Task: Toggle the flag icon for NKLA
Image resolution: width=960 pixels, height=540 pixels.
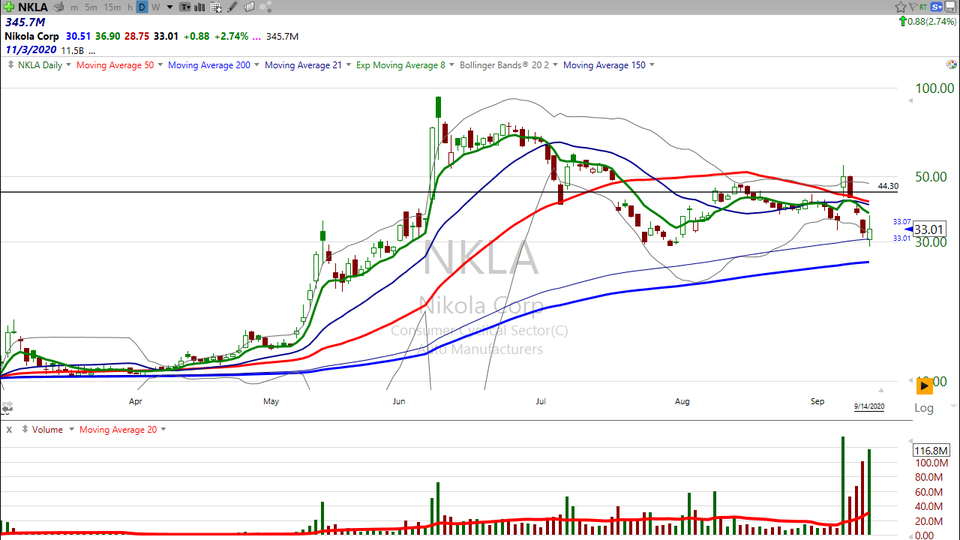Action: 912,7
